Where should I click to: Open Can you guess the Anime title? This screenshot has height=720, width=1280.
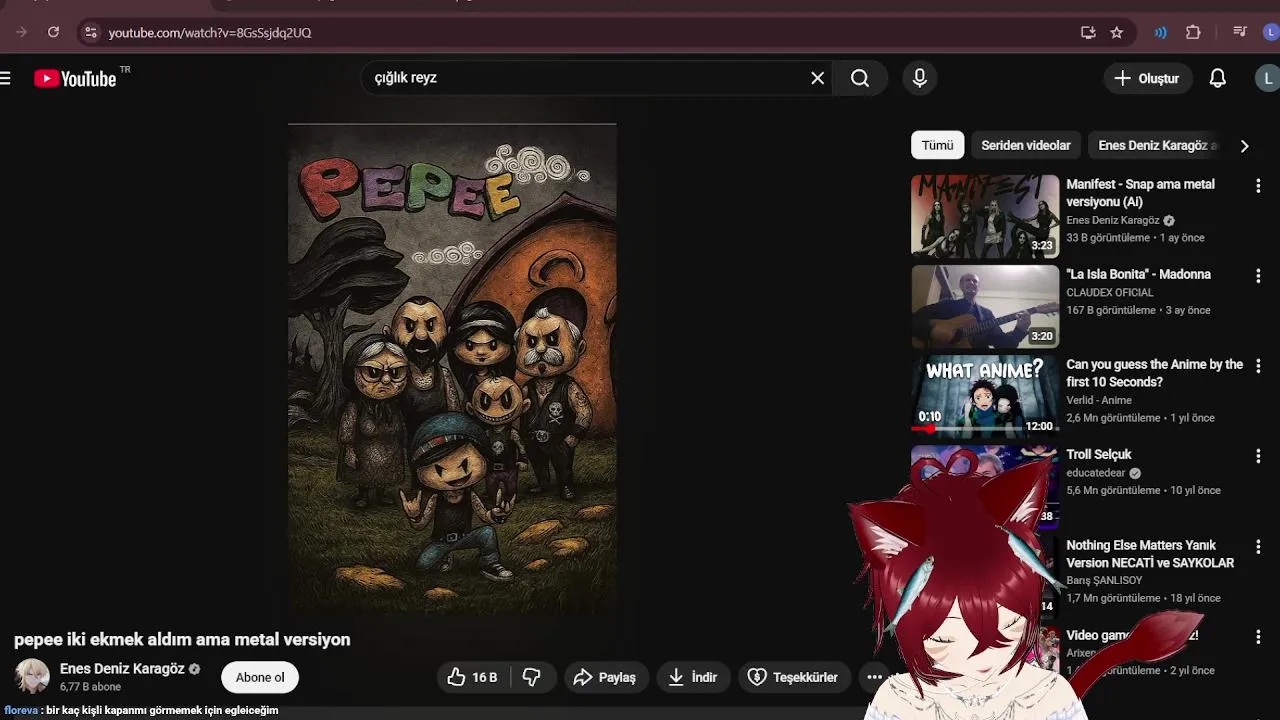[1154, 373]
